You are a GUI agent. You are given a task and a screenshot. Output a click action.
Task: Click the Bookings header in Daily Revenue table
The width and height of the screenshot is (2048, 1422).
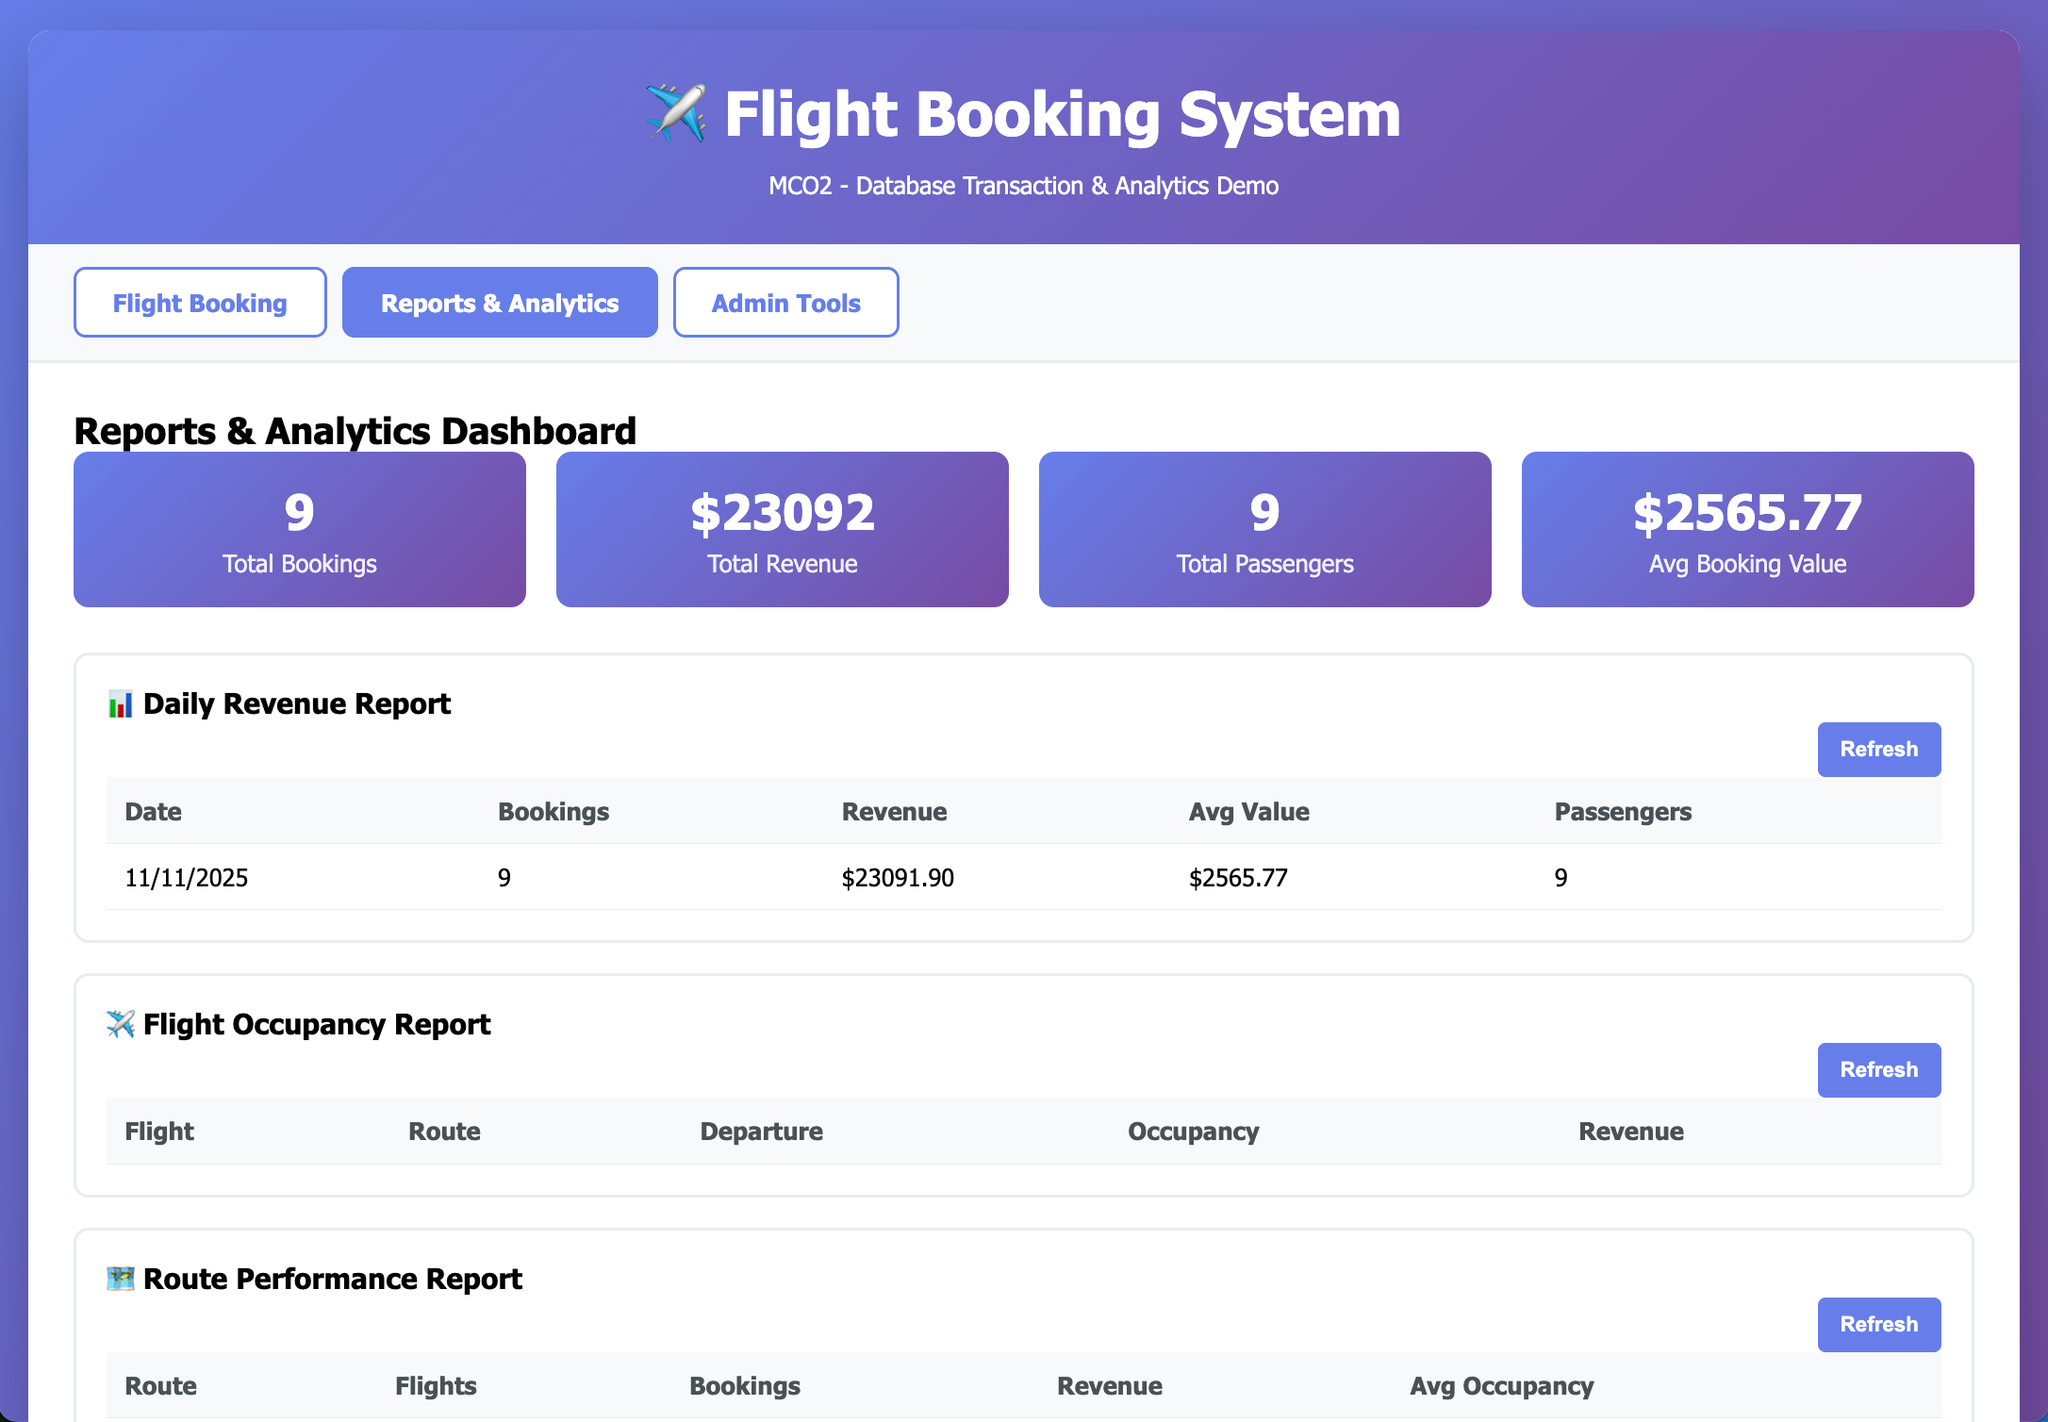tap(553, 811)
